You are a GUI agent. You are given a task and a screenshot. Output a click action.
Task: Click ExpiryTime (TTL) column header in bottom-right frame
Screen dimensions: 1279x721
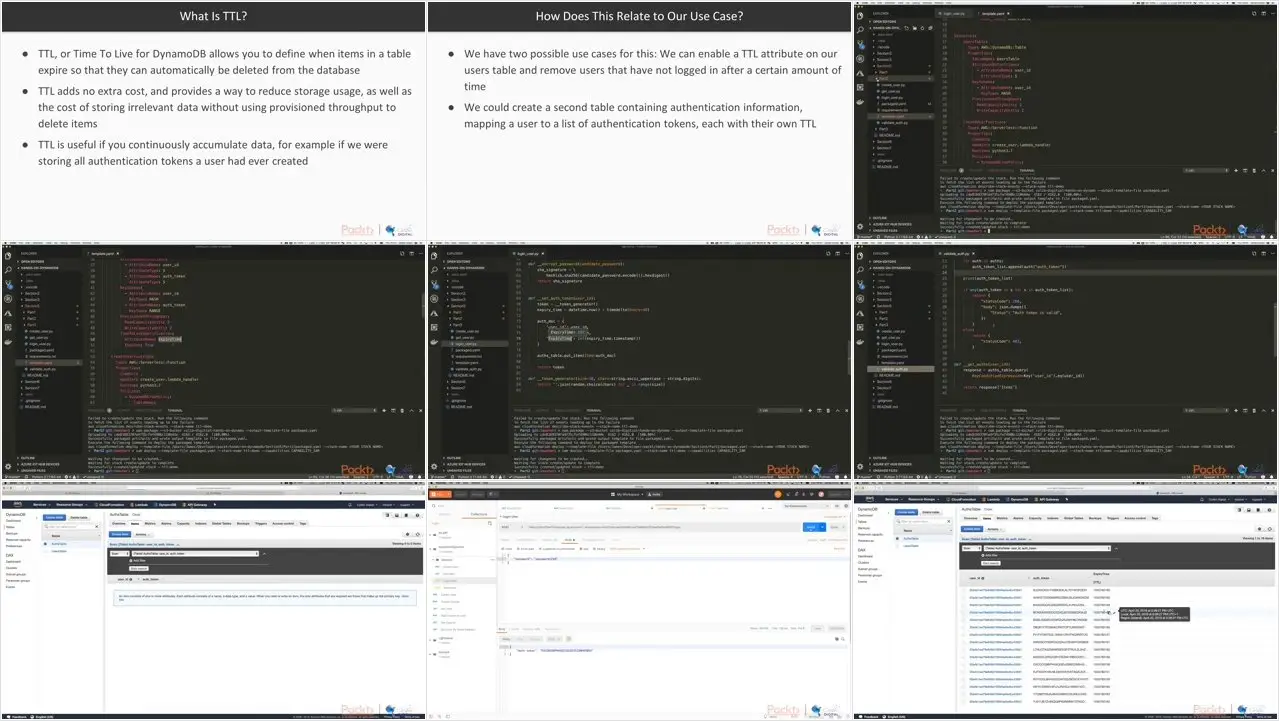point(1101,578)
